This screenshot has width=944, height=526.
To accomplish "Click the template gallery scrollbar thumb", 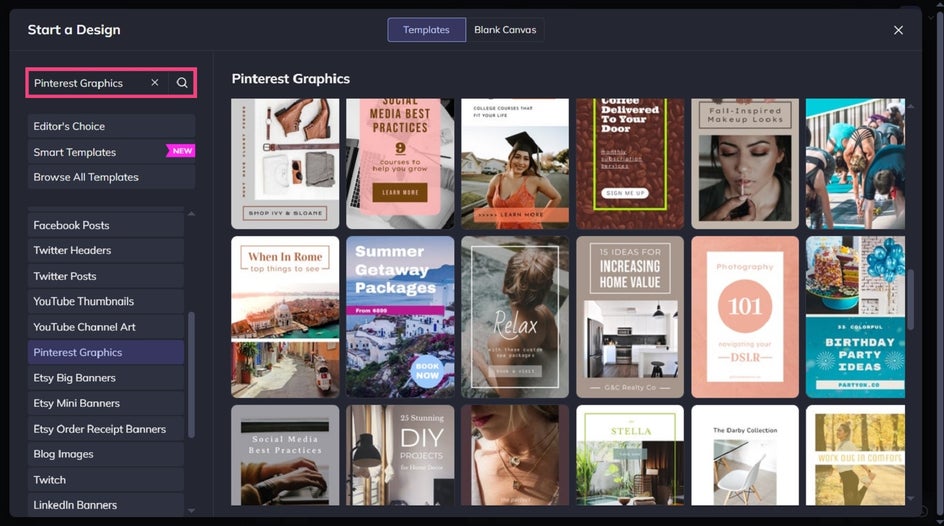I will pos(910,299).
